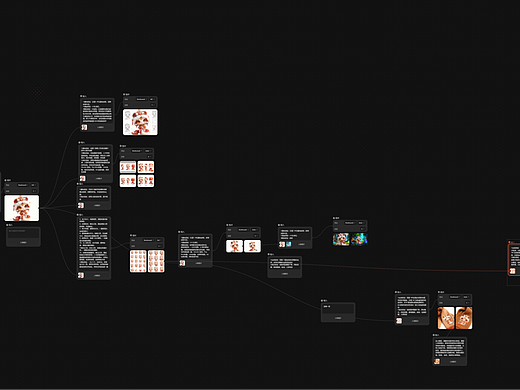Image resolution: width=520 pixels, height=390 pixels.
Task: Open first sticker sheet grid thumbnail
Action: (138, 261)
